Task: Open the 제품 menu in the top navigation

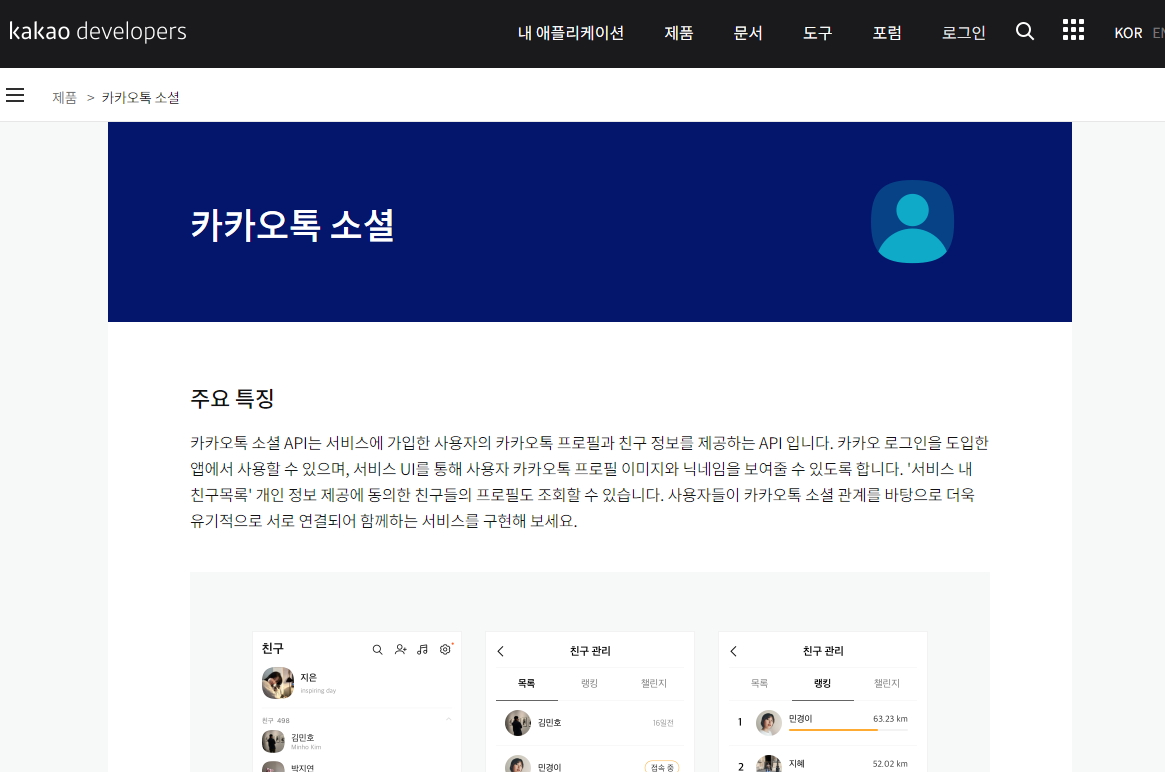Action: [x=678, y=33]
